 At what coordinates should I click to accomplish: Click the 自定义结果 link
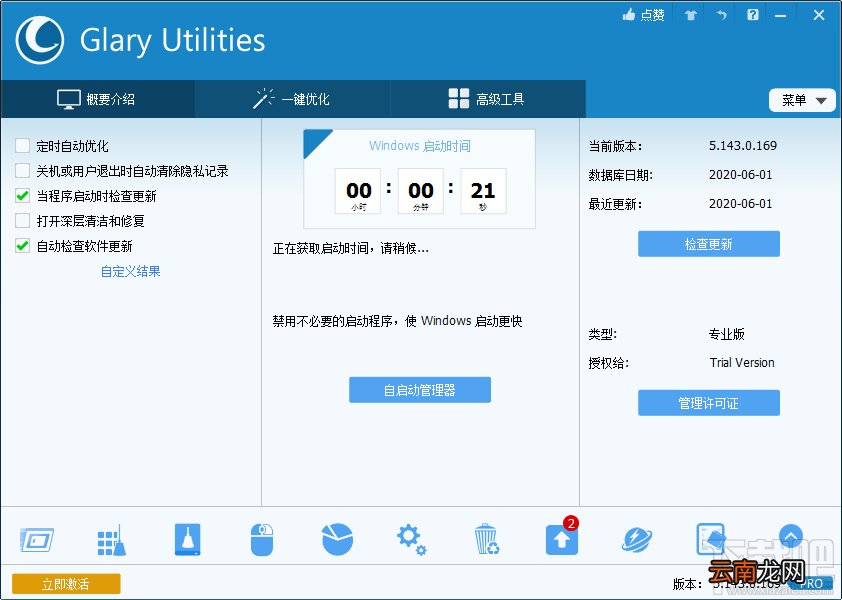point(130,271)
